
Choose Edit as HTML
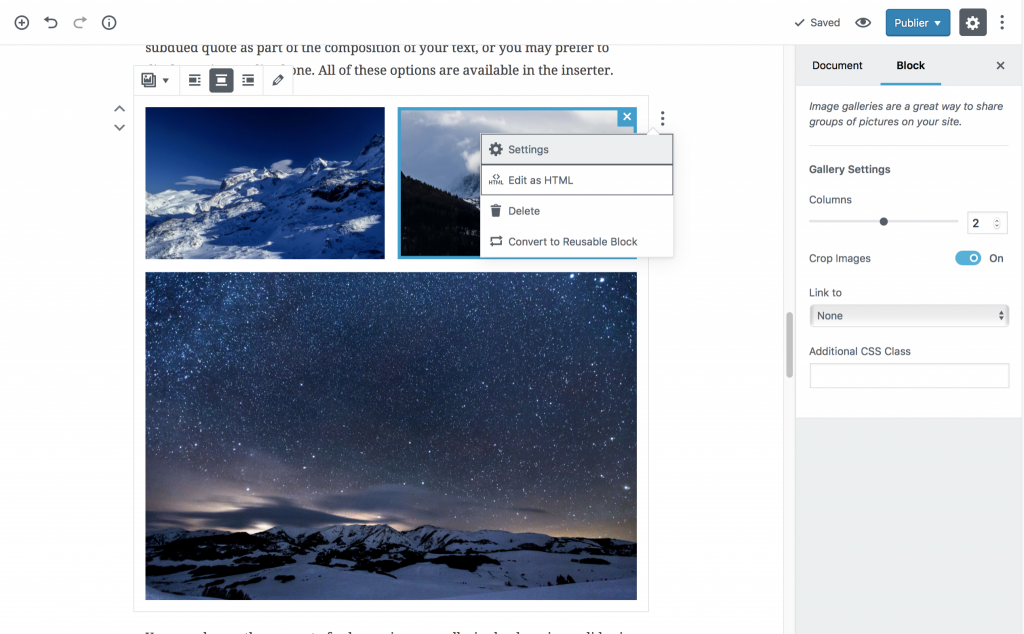577,180
